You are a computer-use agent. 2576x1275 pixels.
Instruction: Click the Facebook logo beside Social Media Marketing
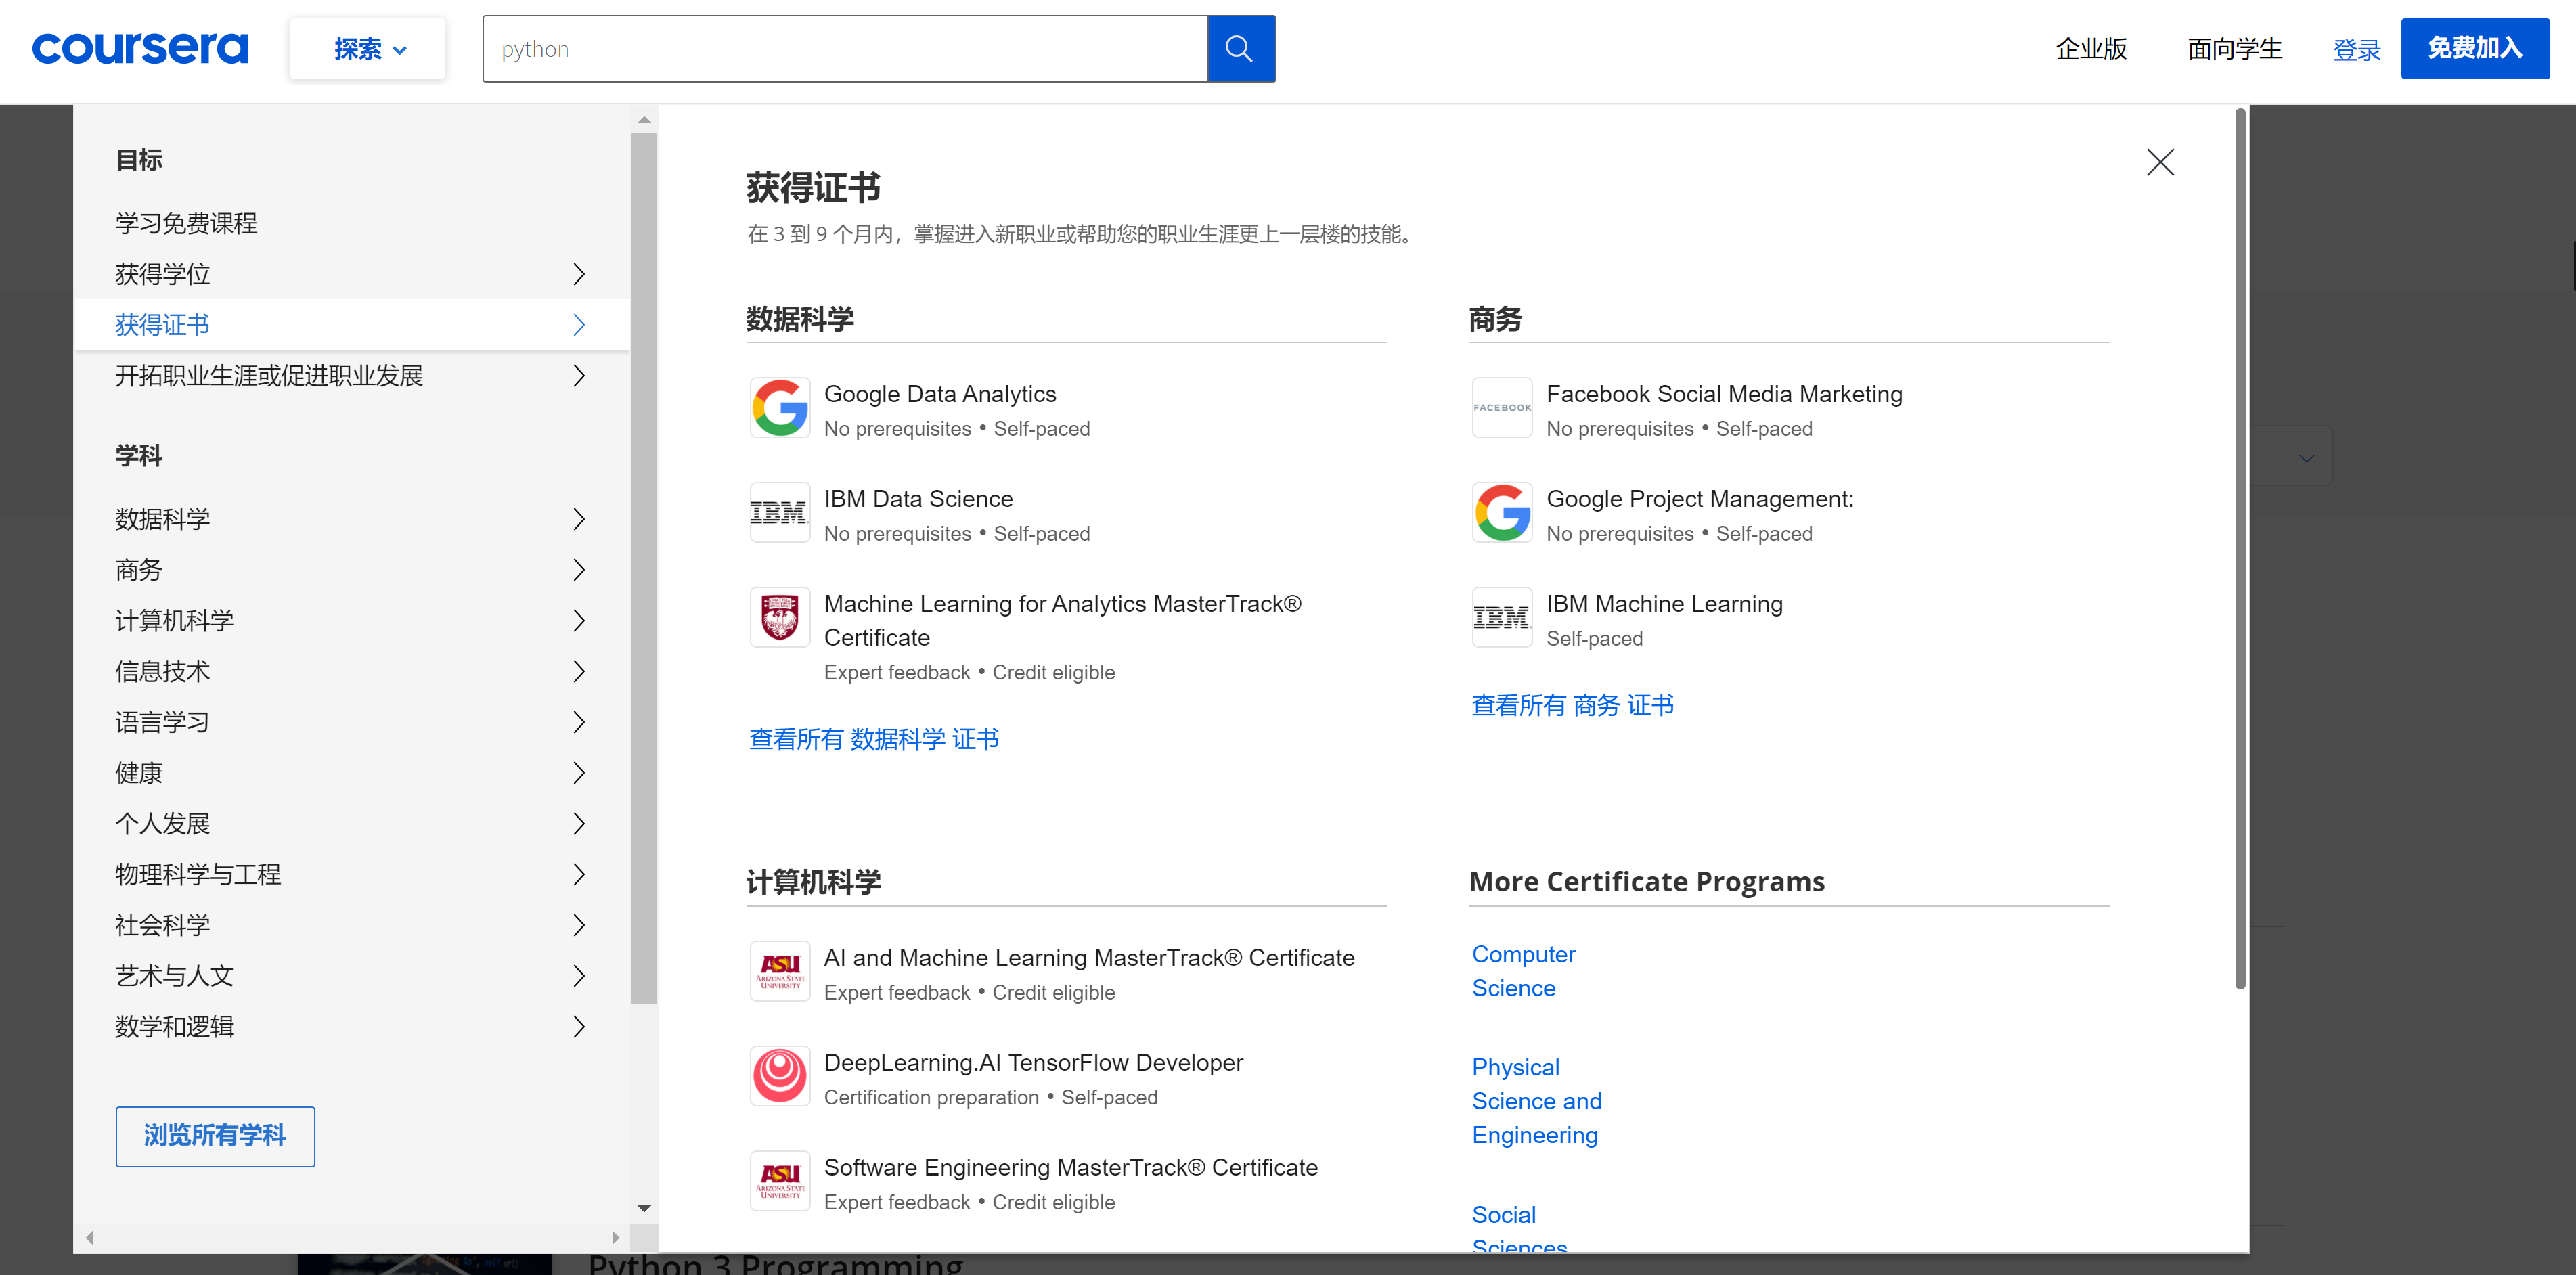tap(1501, 408)
